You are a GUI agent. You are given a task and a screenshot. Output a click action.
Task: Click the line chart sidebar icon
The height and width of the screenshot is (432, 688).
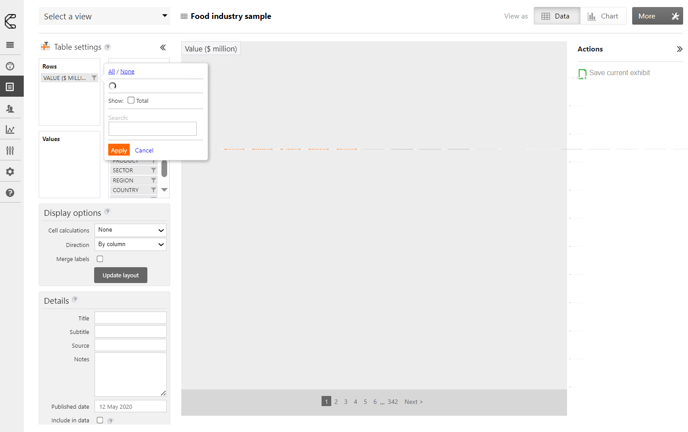click(10, 130)
